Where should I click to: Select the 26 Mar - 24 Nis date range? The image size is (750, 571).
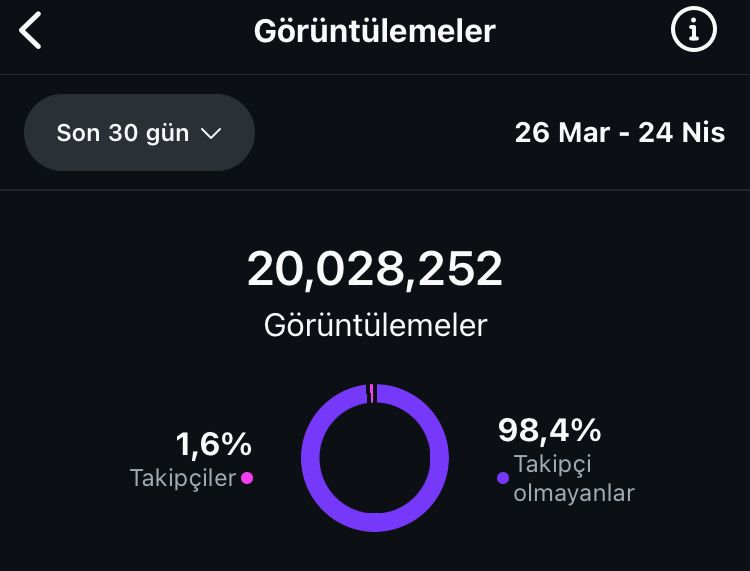point(620,132)
